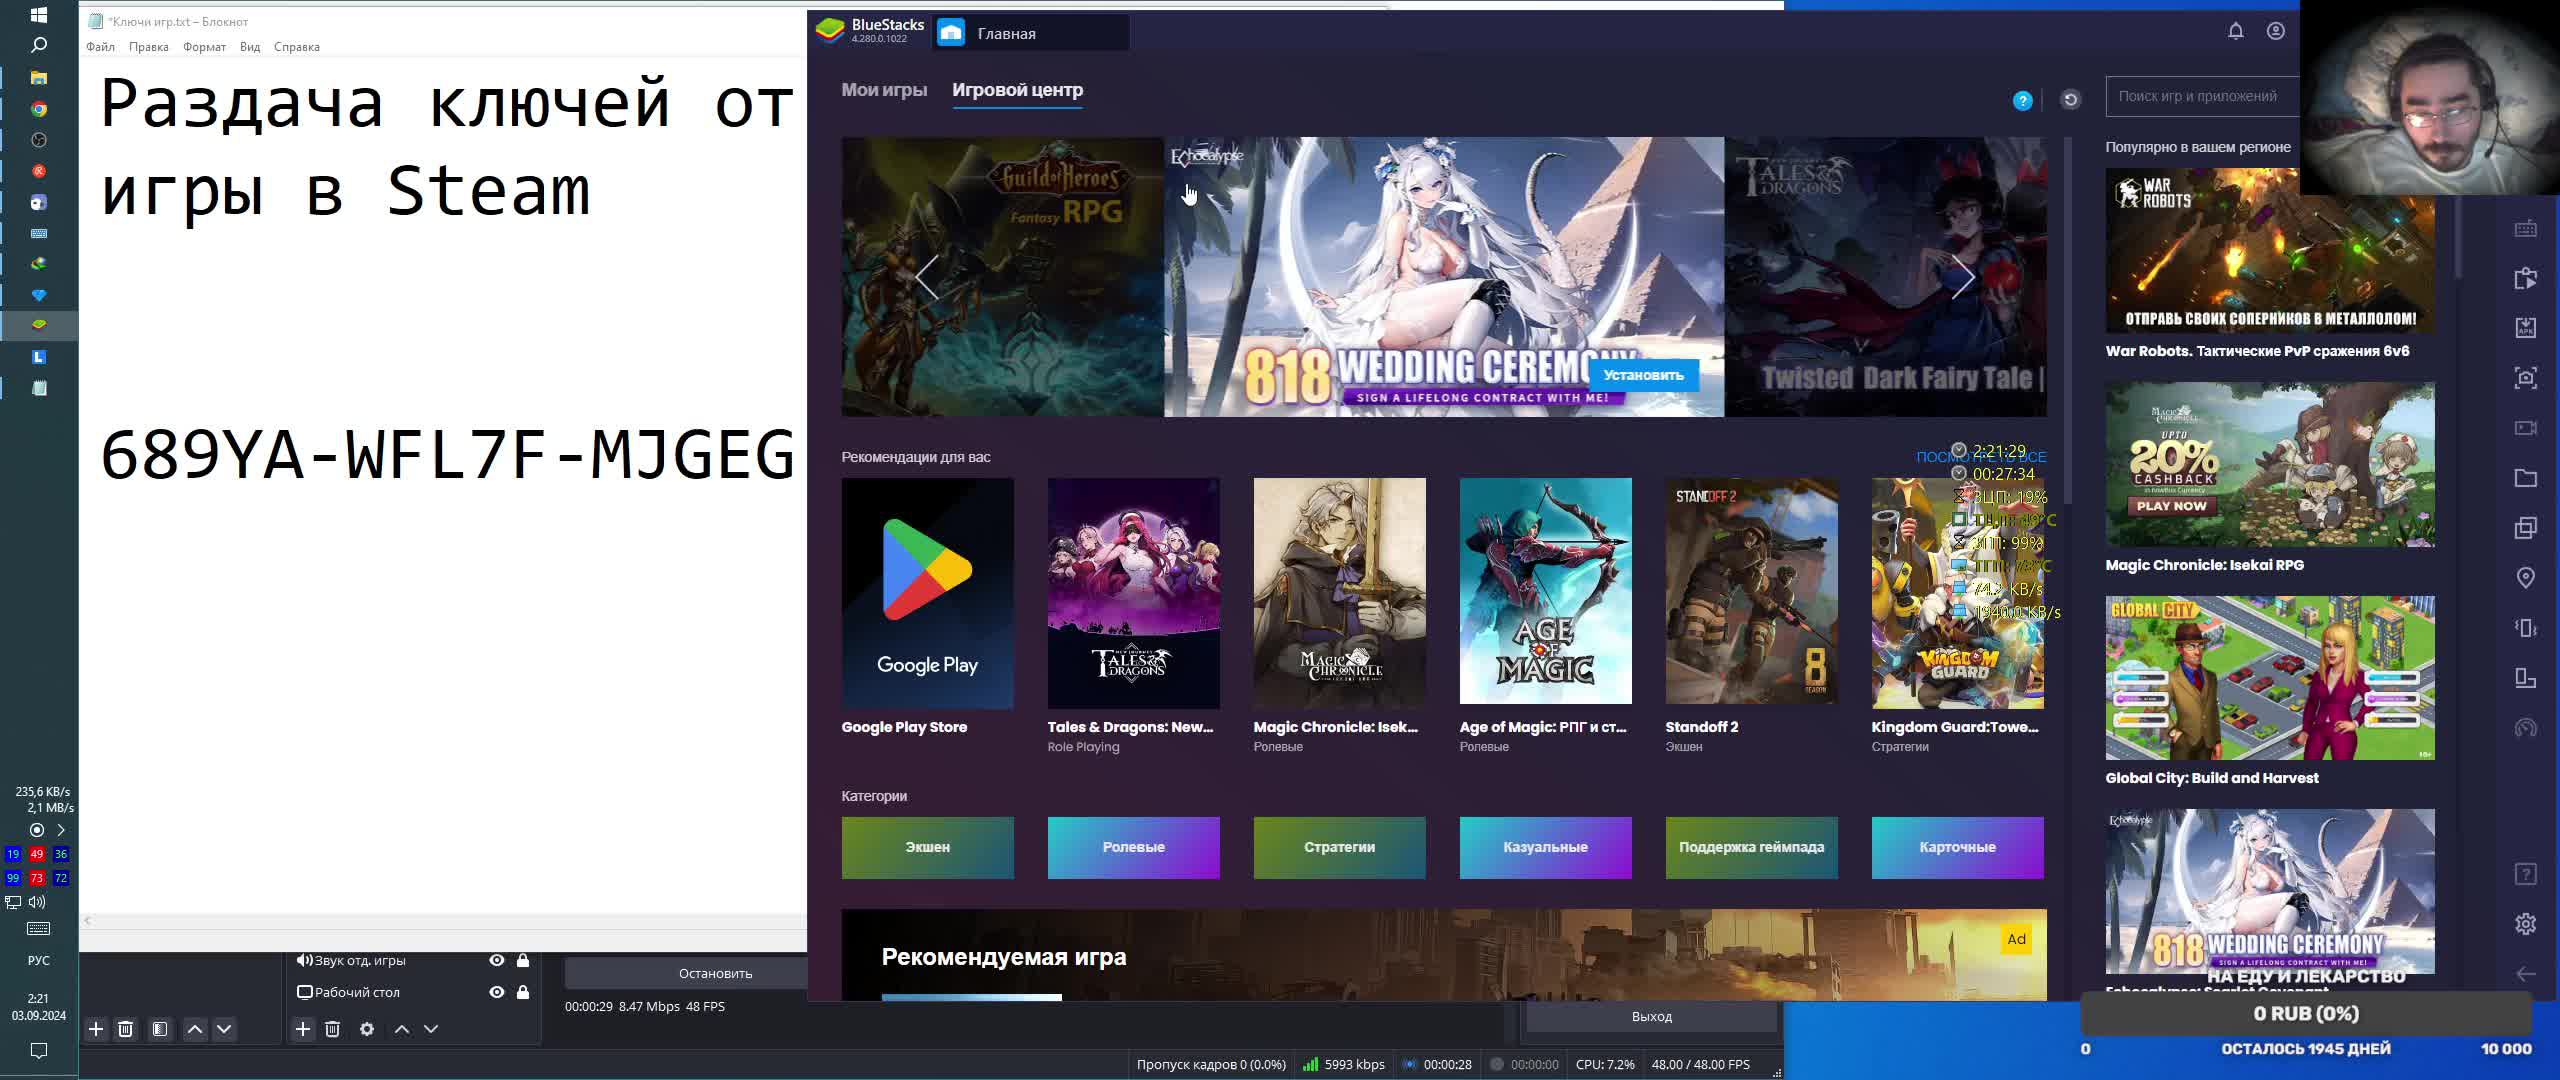Hide the Звук отд. игры source
Image resolution: width=2560 pixels, height=1080 pixels.
496,960
